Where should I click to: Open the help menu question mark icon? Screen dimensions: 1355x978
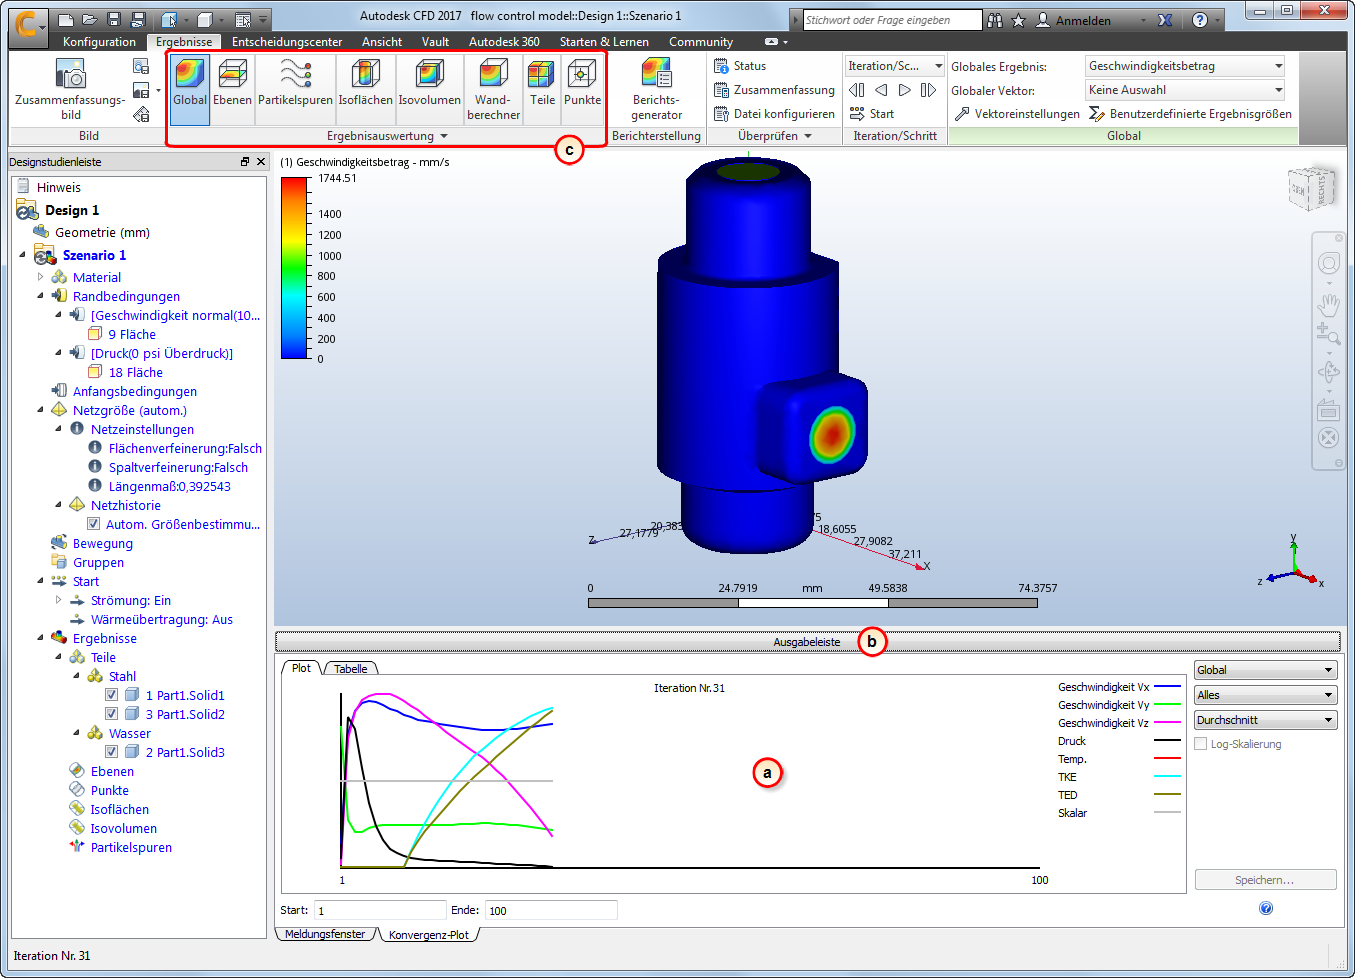click(1200, 20)
